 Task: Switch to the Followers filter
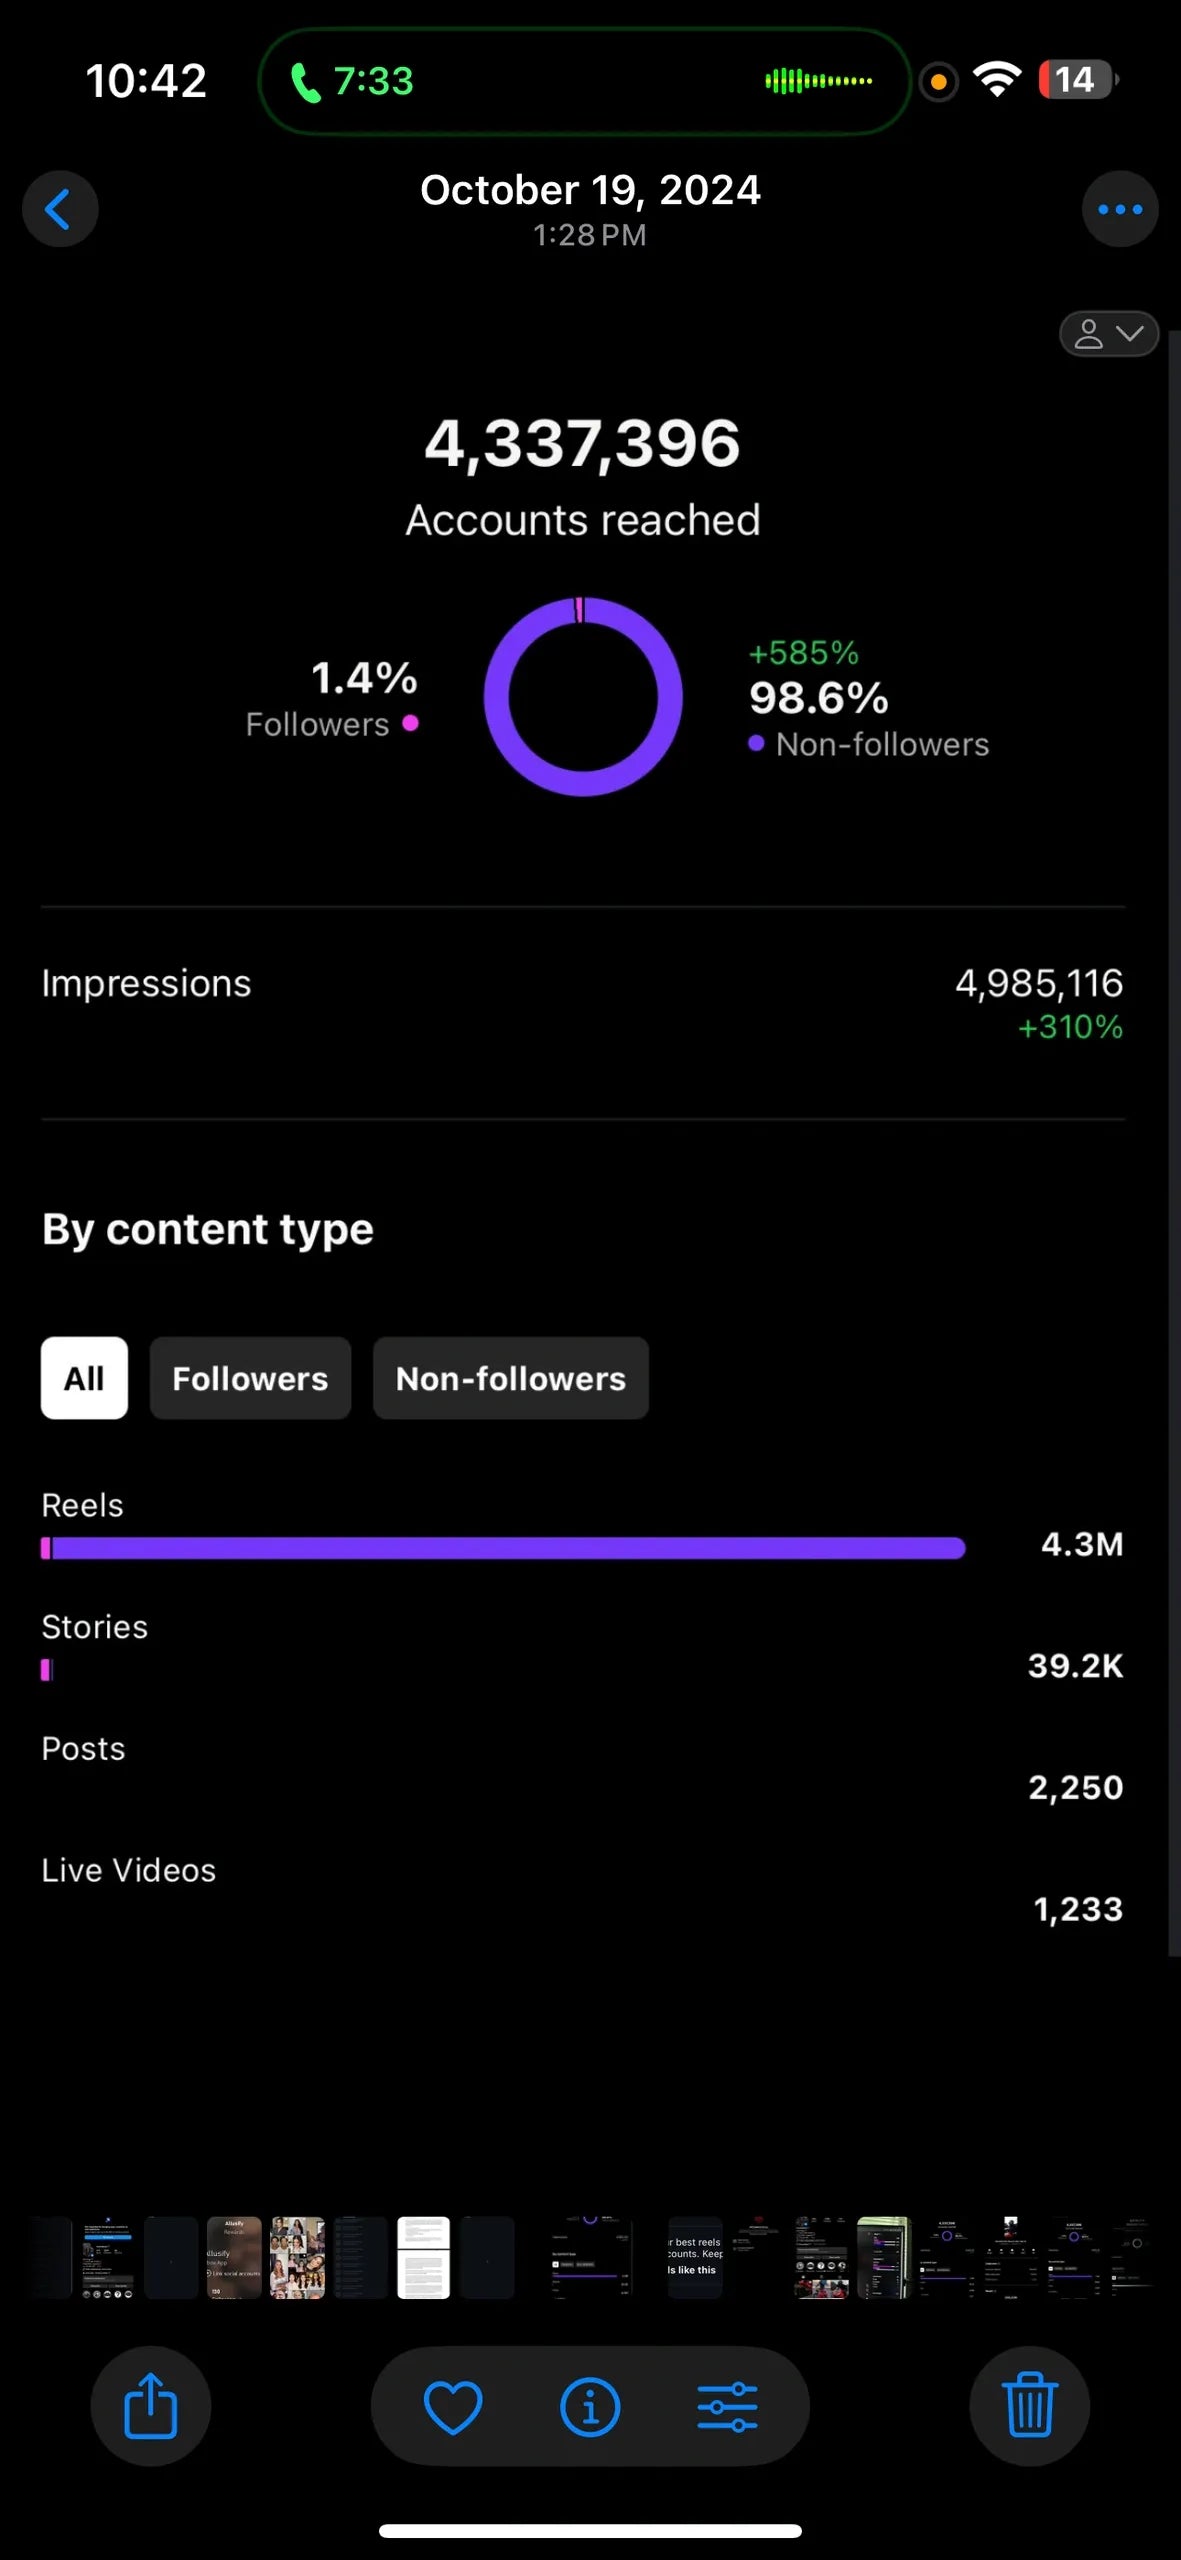click(250, 1378)
